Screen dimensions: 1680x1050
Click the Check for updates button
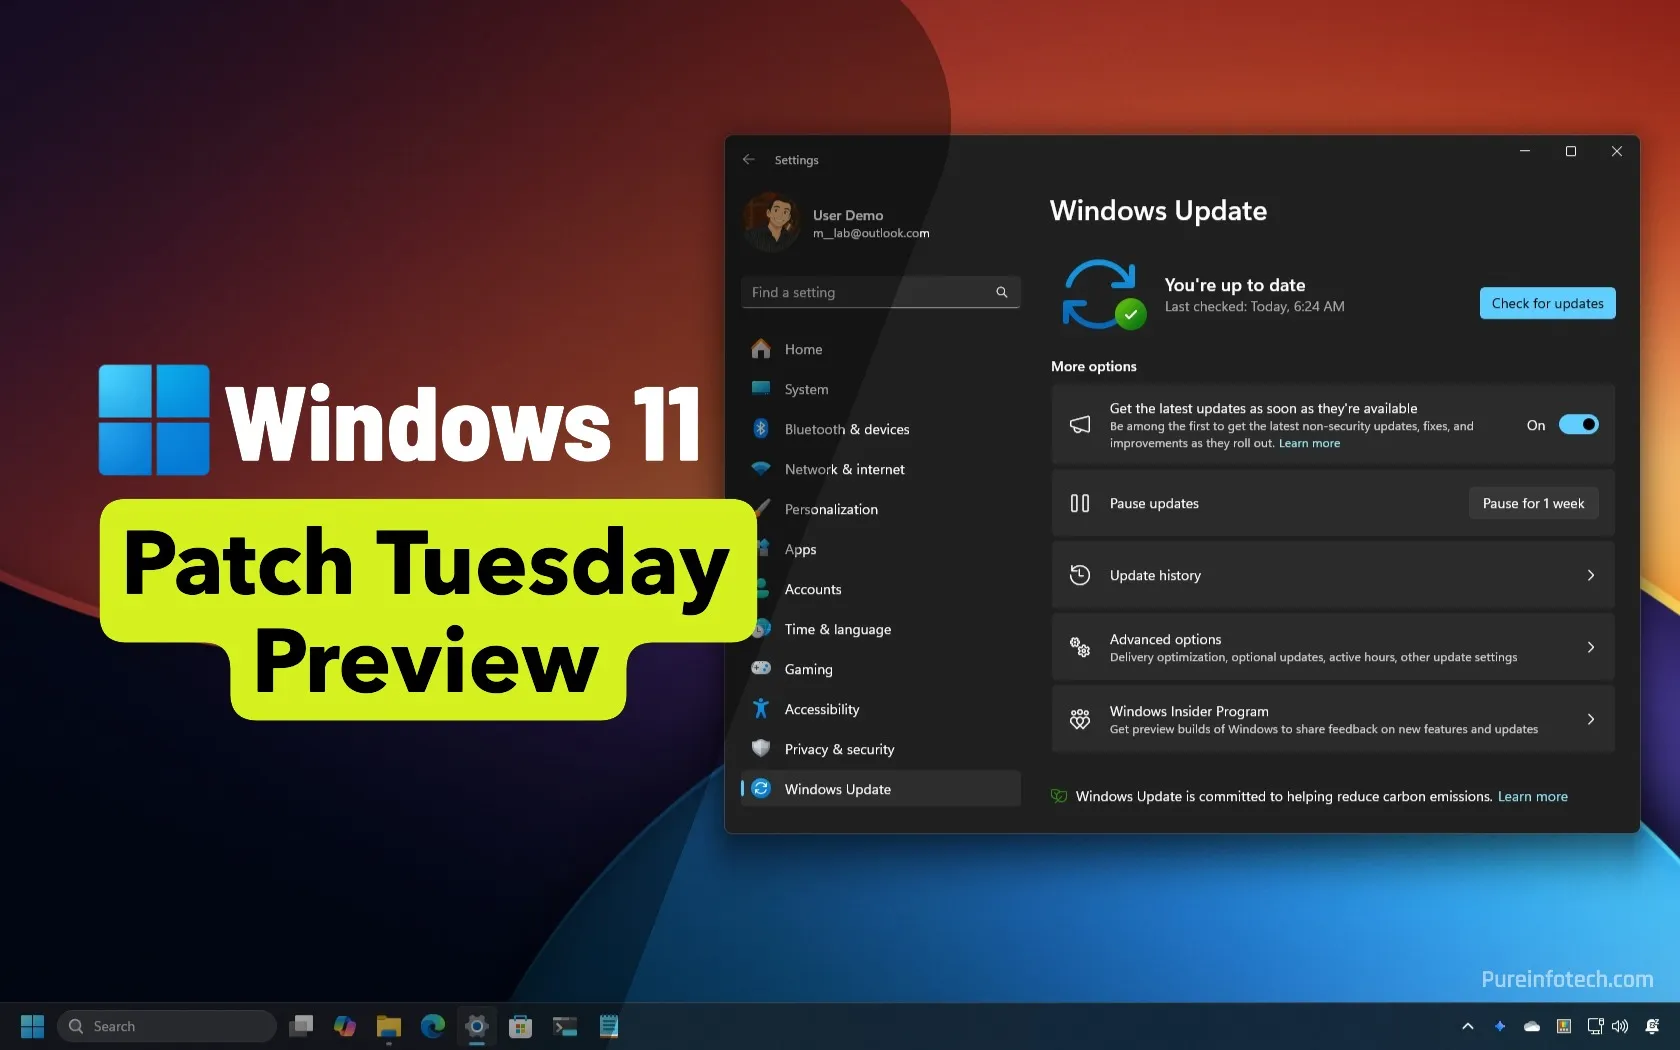[1547, 303]
